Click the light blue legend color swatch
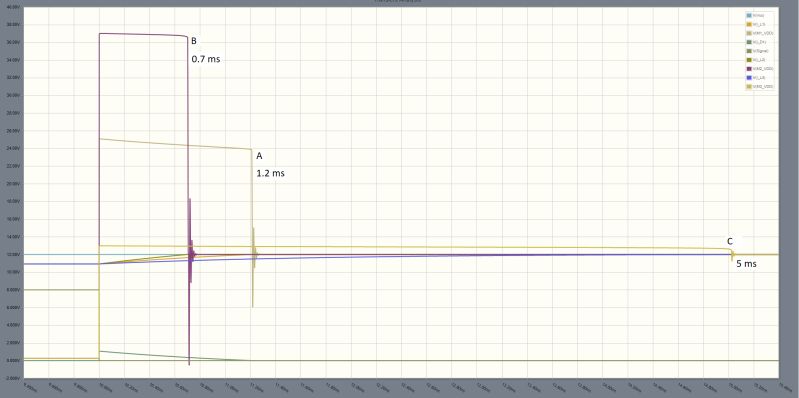Viewport: 799px width, 398px height. pos(749,16)
